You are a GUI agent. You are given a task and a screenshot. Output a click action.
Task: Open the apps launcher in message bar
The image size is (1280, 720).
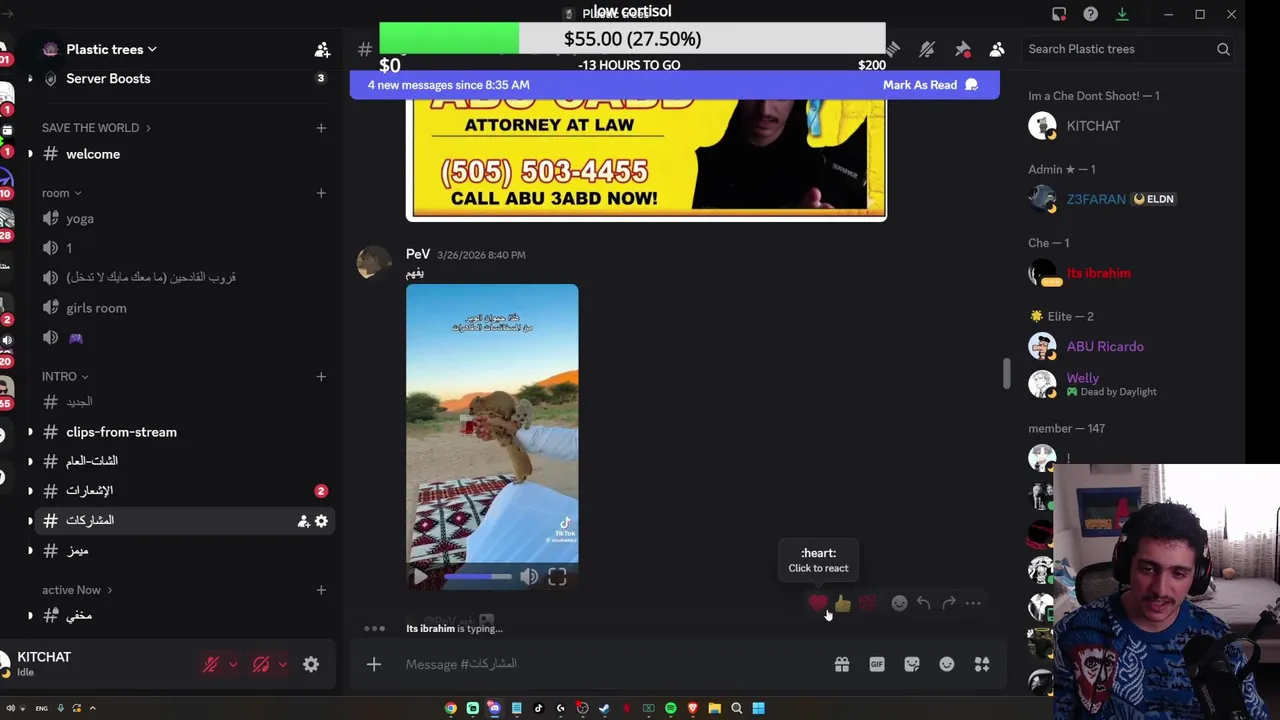pyautogui.click(x=982, y=664)
